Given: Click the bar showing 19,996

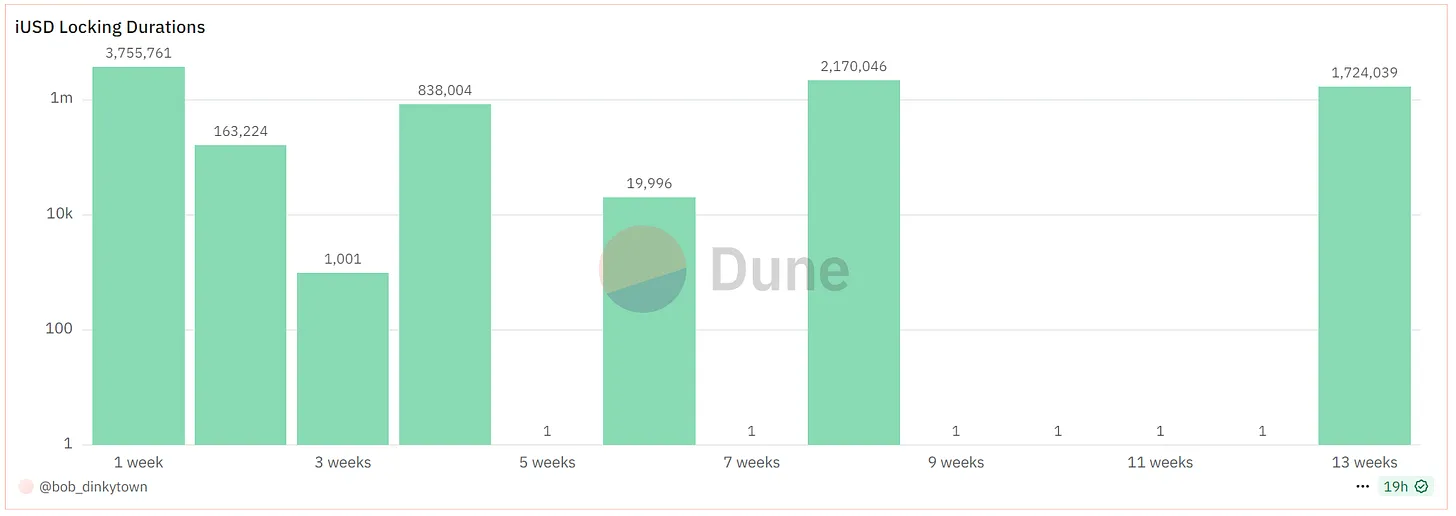Looking at the screenshot, I should [x=649, y=321].
